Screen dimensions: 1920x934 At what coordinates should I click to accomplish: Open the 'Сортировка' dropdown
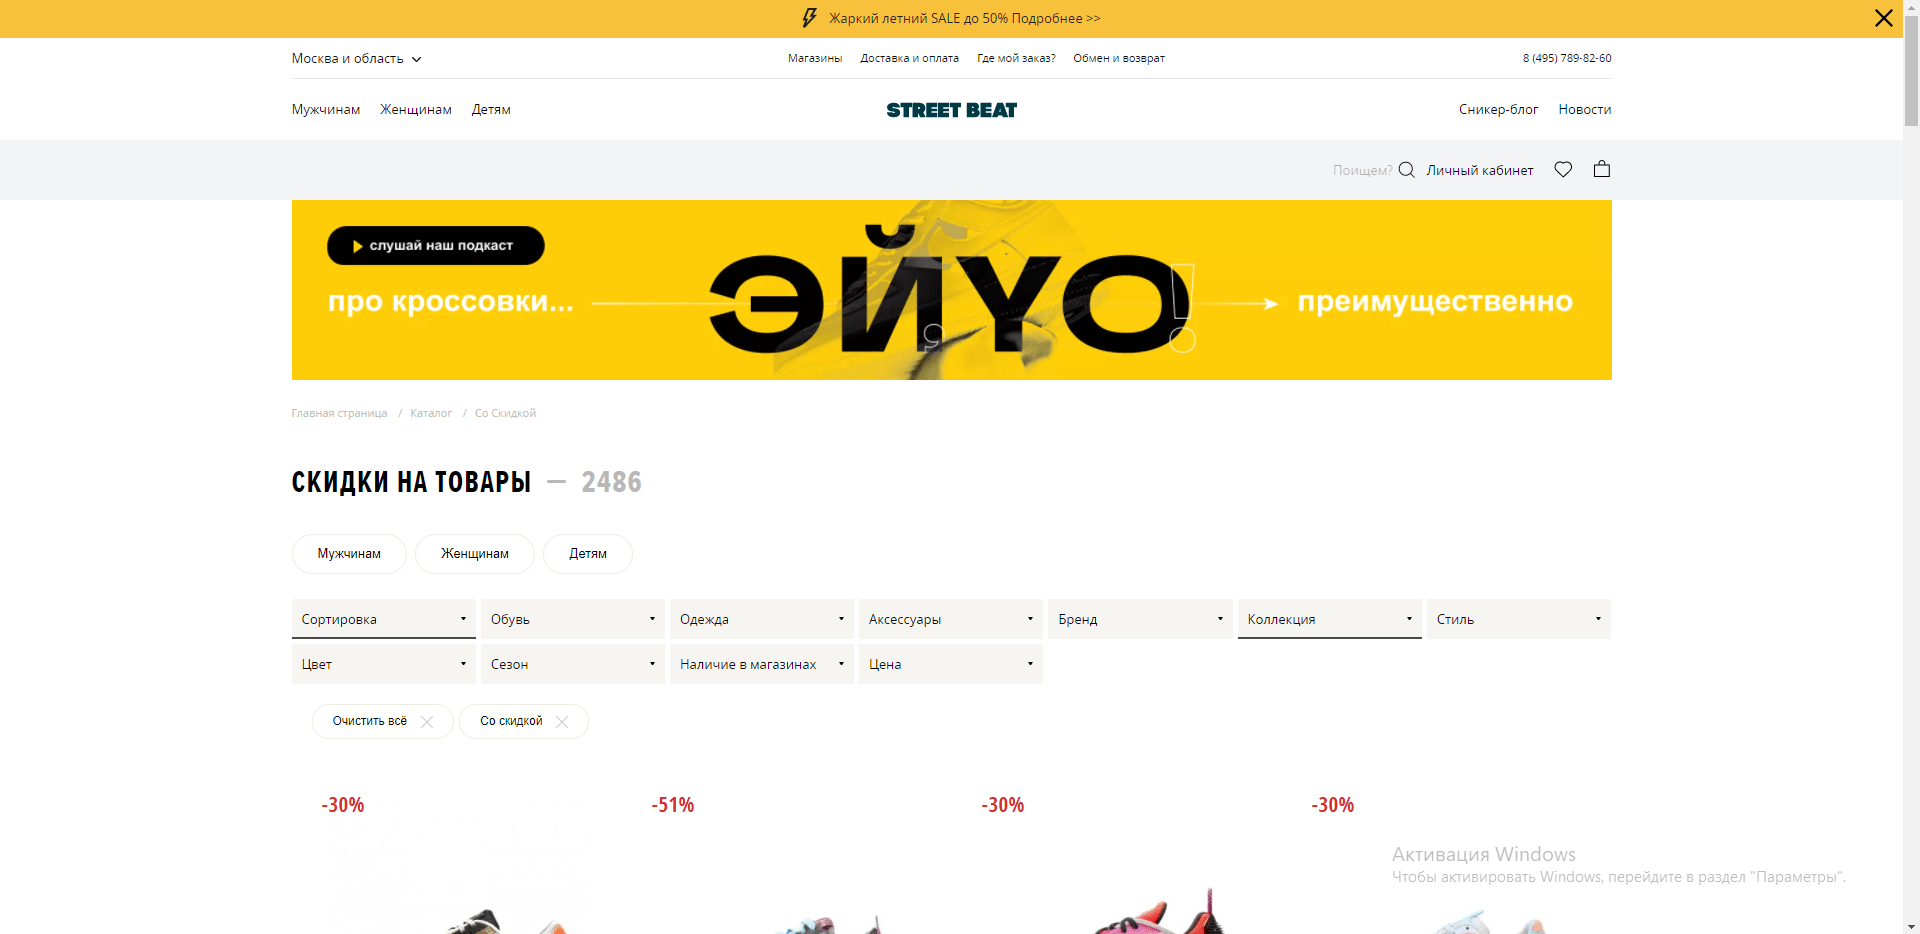pos(384,619)
